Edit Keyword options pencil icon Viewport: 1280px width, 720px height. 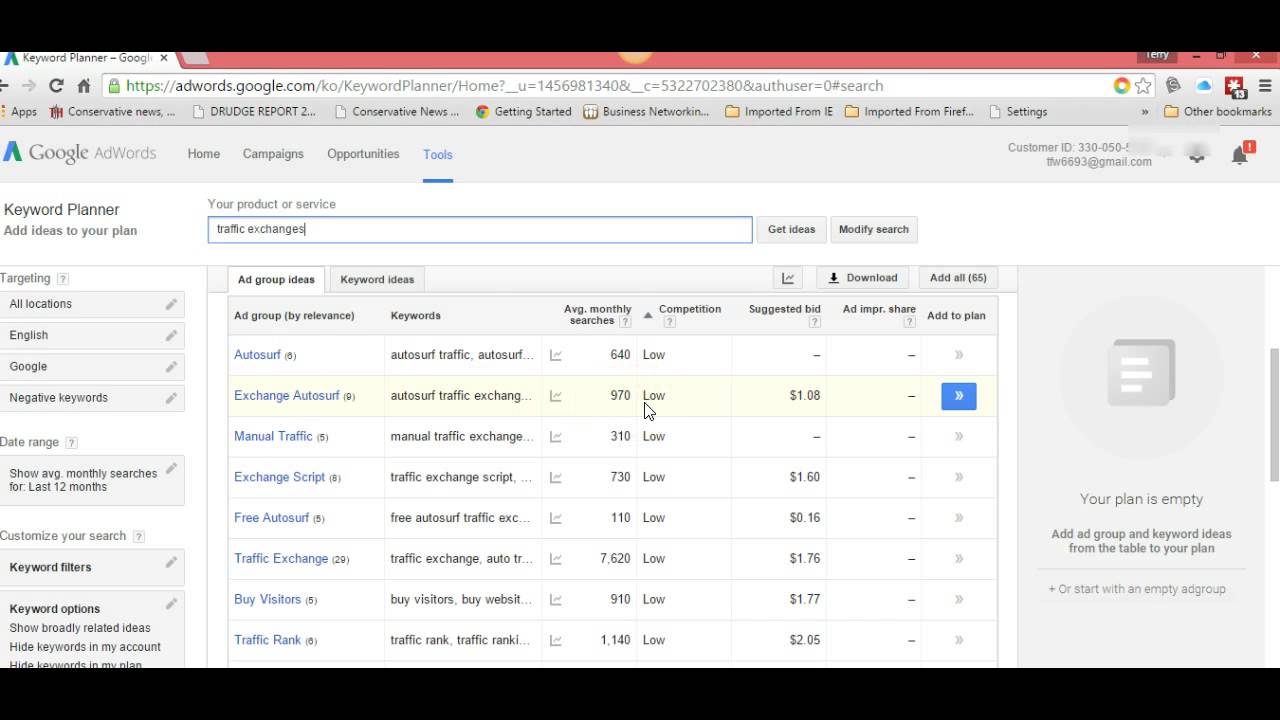pyautogui.click(x=171, y=604)
